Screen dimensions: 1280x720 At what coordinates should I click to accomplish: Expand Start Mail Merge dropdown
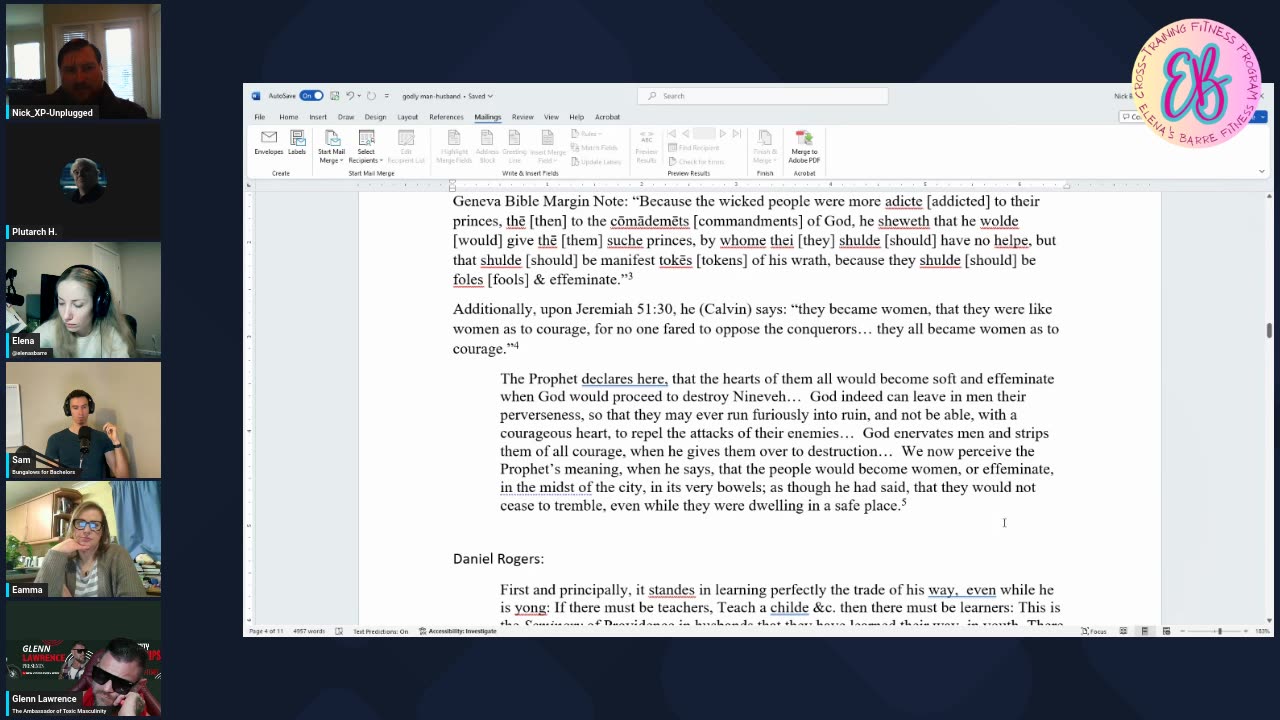click(x=331, y=148)
